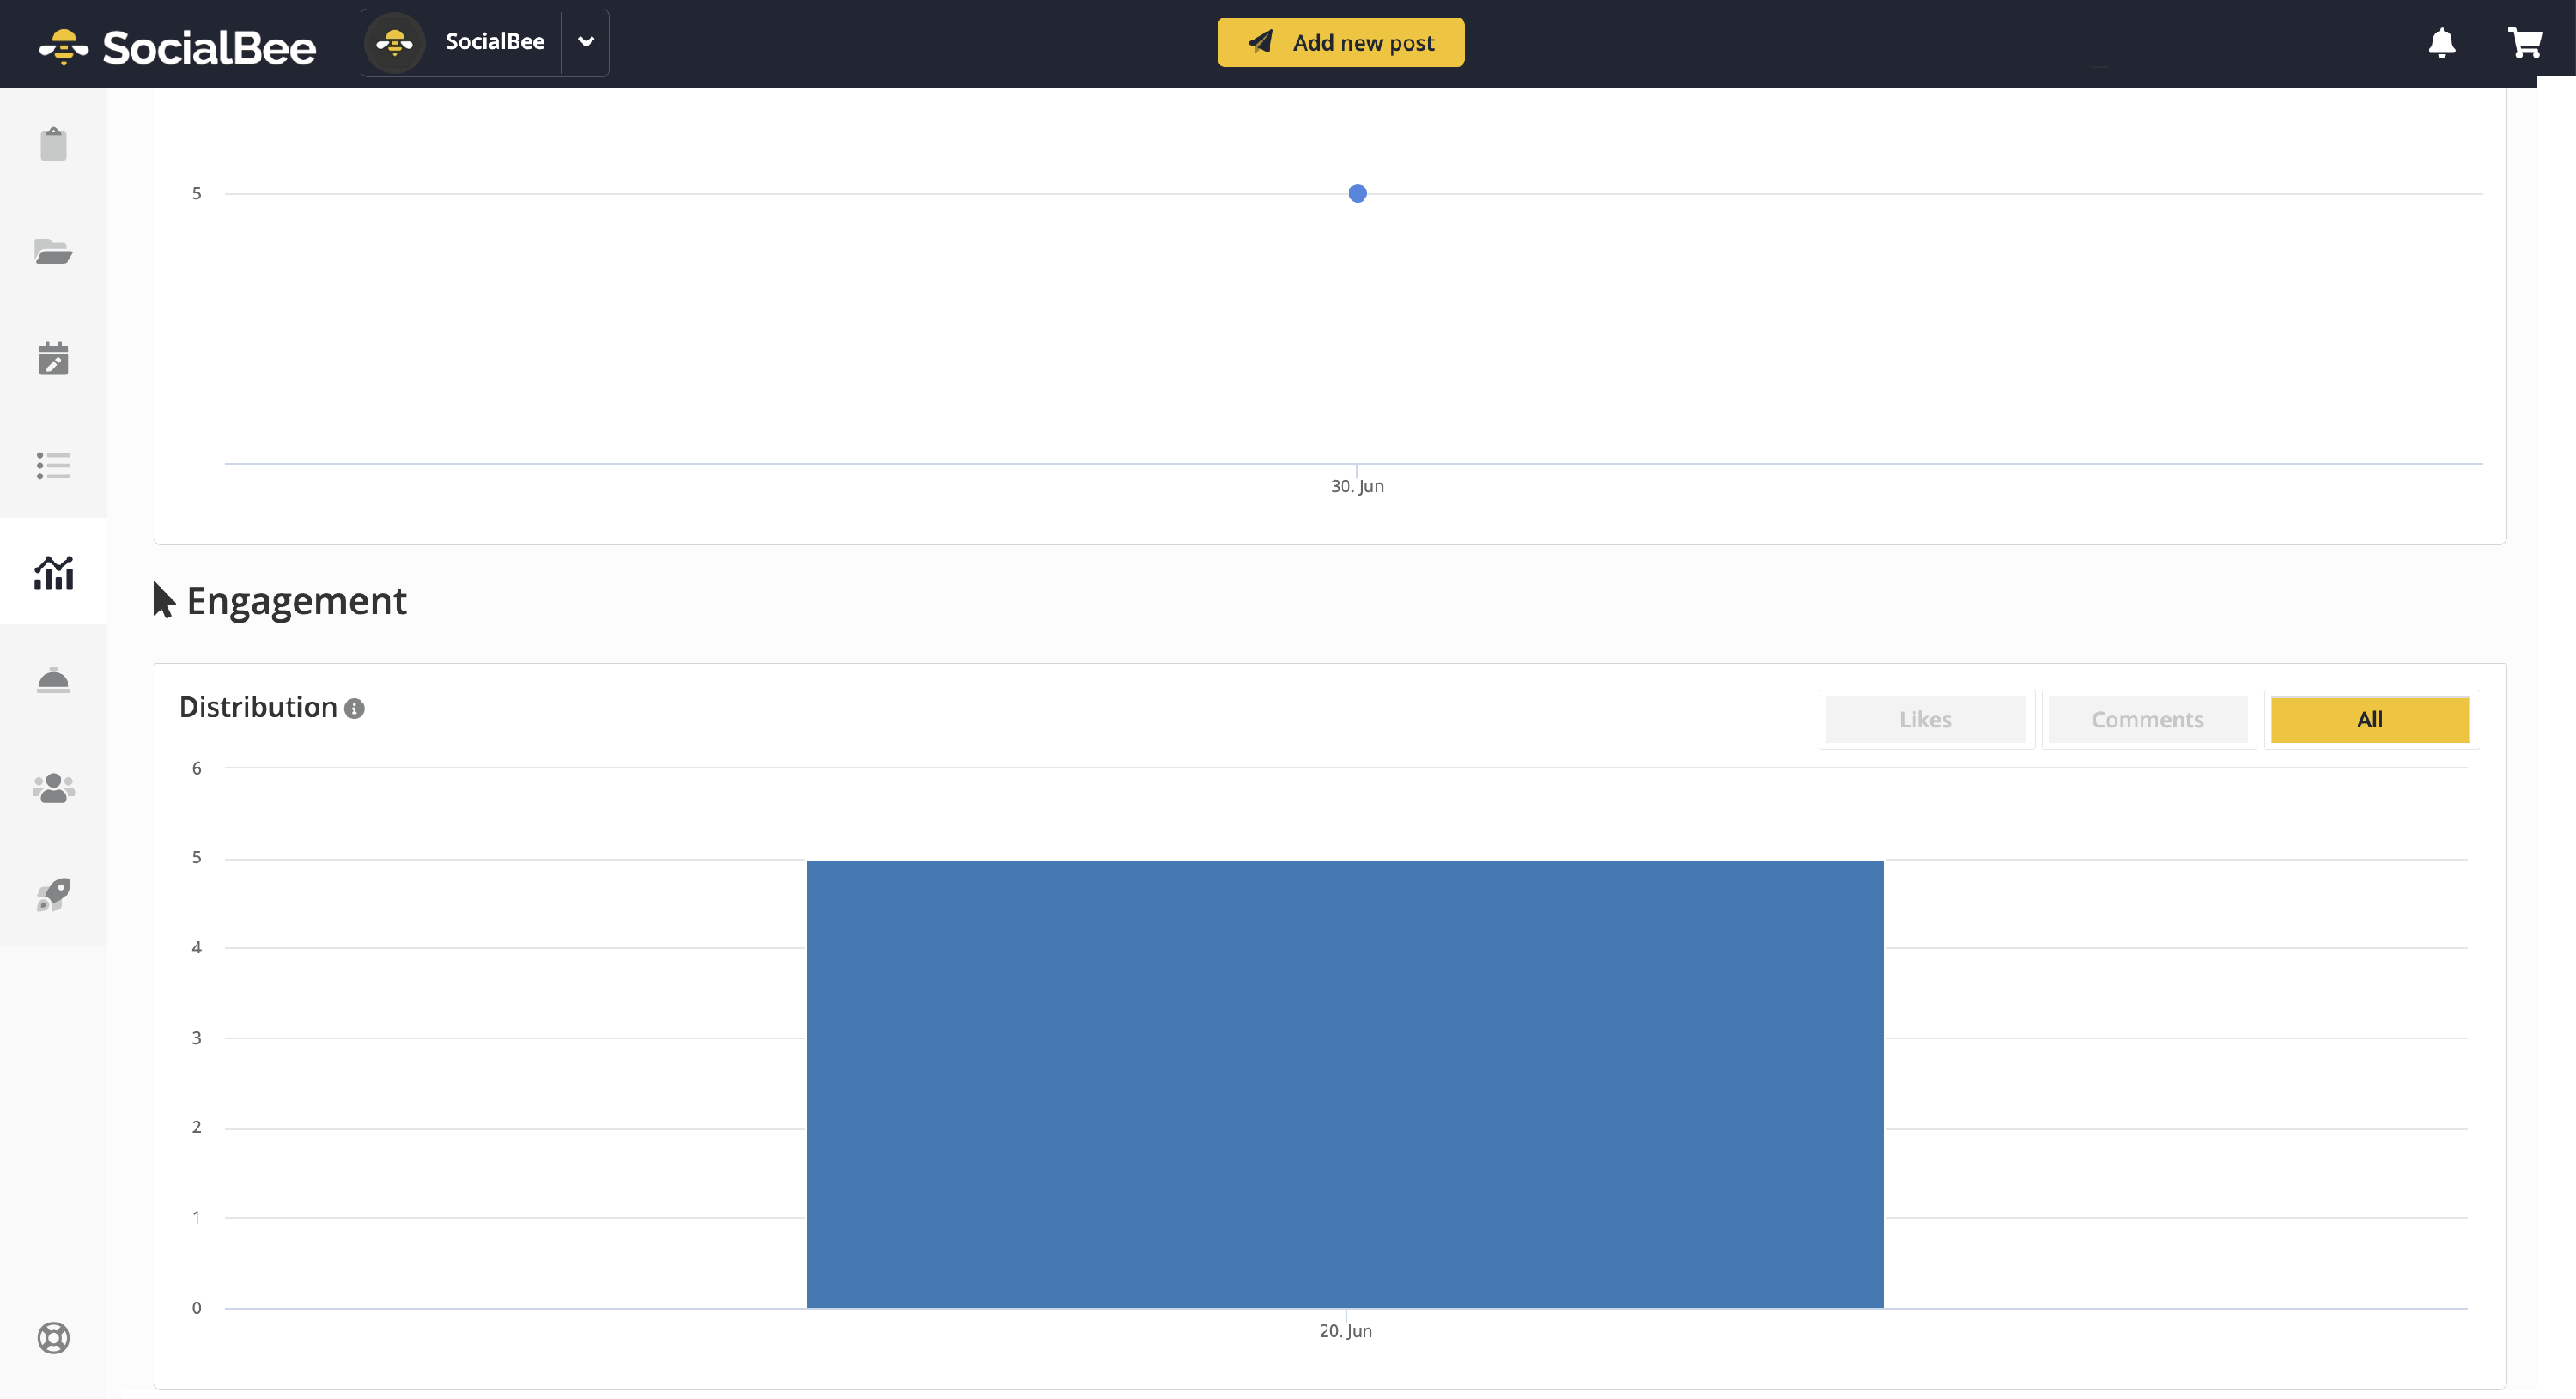Click the SocialBee logo
This screenshot has height=1399, width=2576.
(177, 46)
